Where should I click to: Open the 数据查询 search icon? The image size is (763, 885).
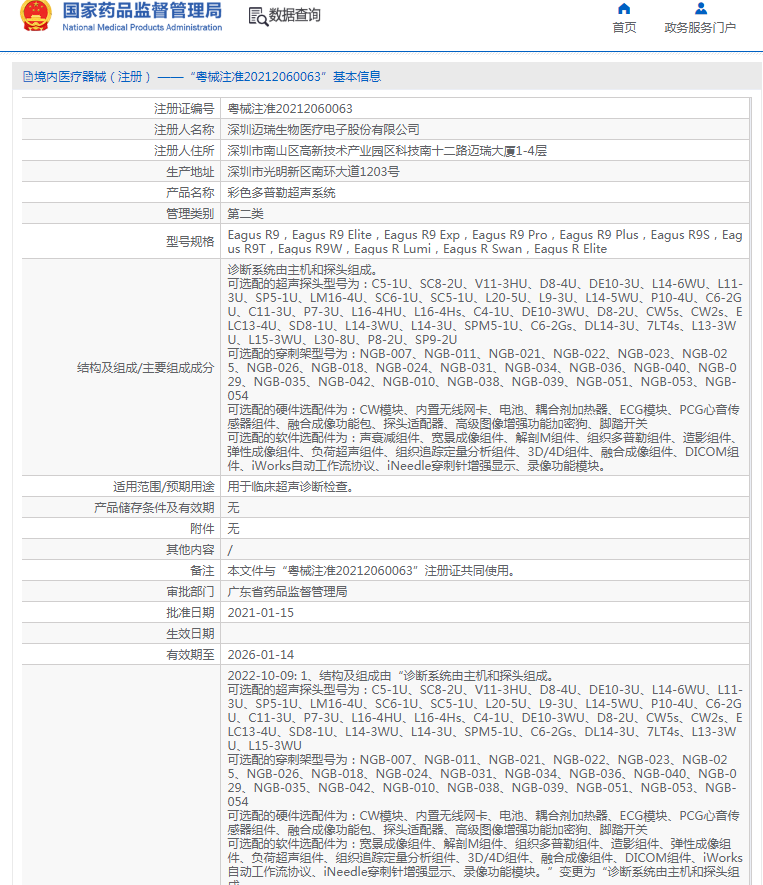coord(258,16)
